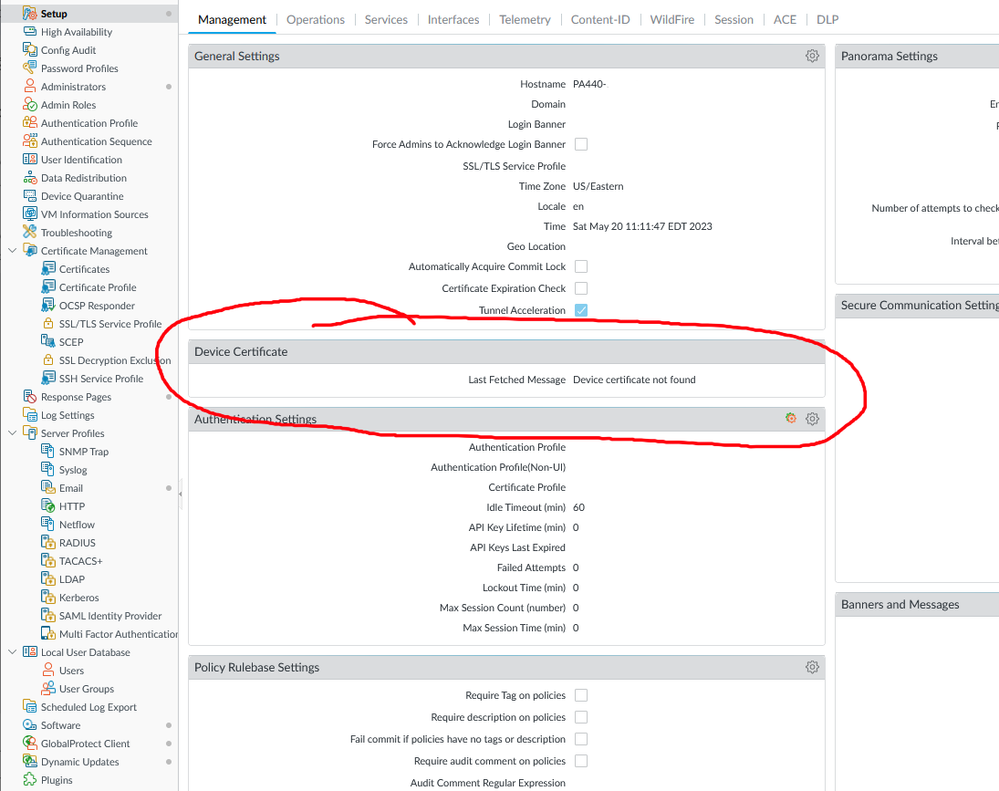Image resolution: width=999 pixels, height=791 pixels.
Task: Click the Password Profiles icon
Action: pyautogui.click(x=29, y=68)
